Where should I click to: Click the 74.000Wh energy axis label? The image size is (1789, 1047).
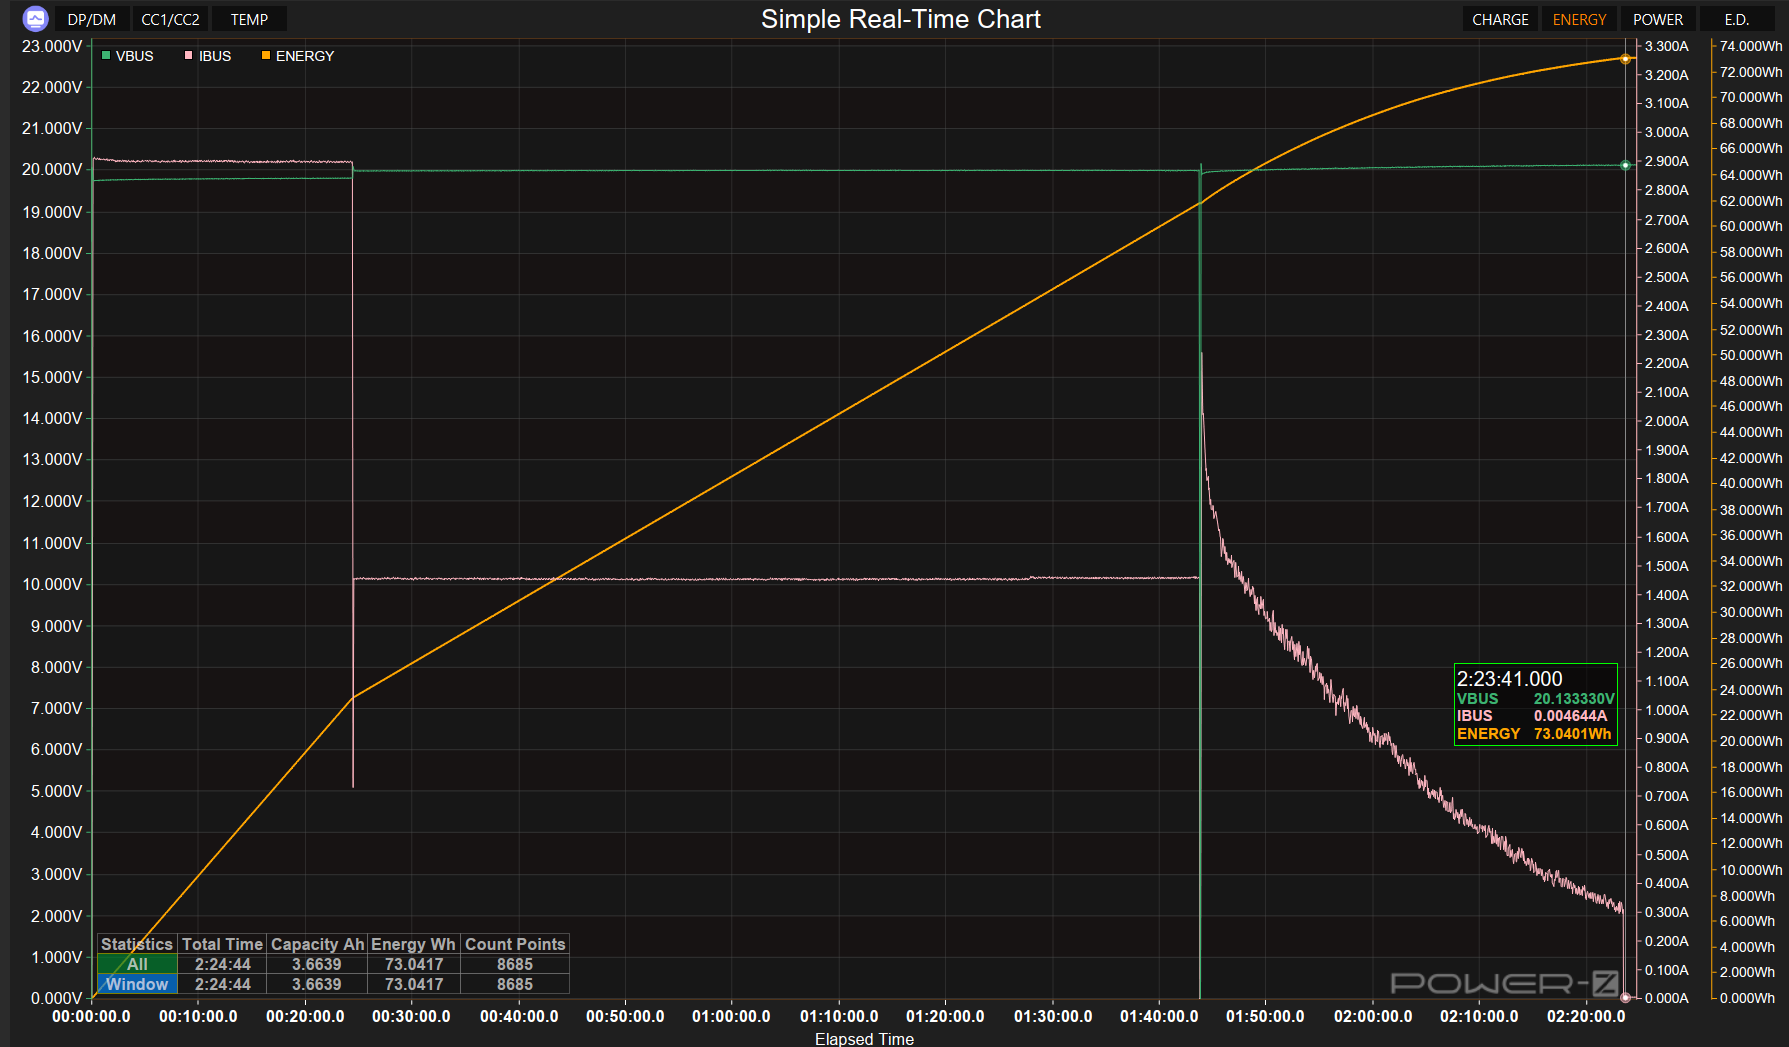1751,46
